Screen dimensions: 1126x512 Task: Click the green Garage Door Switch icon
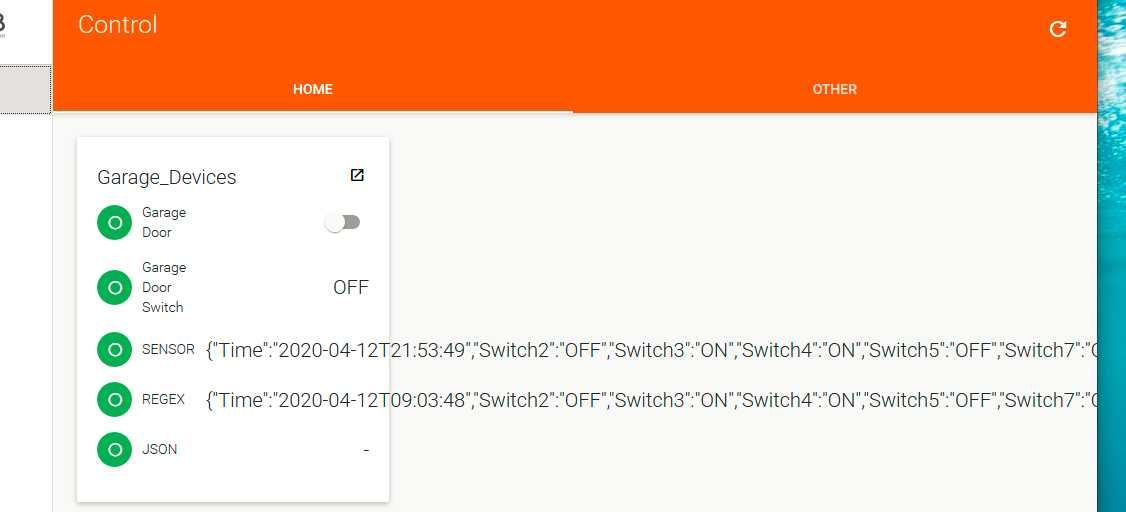115,288
